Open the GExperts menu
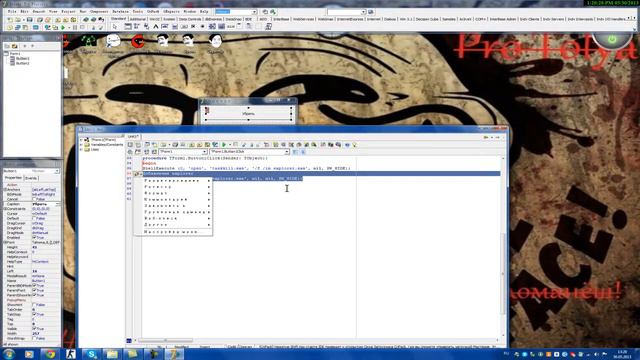This screenshot has width=640, height=360. click(171, 11)
